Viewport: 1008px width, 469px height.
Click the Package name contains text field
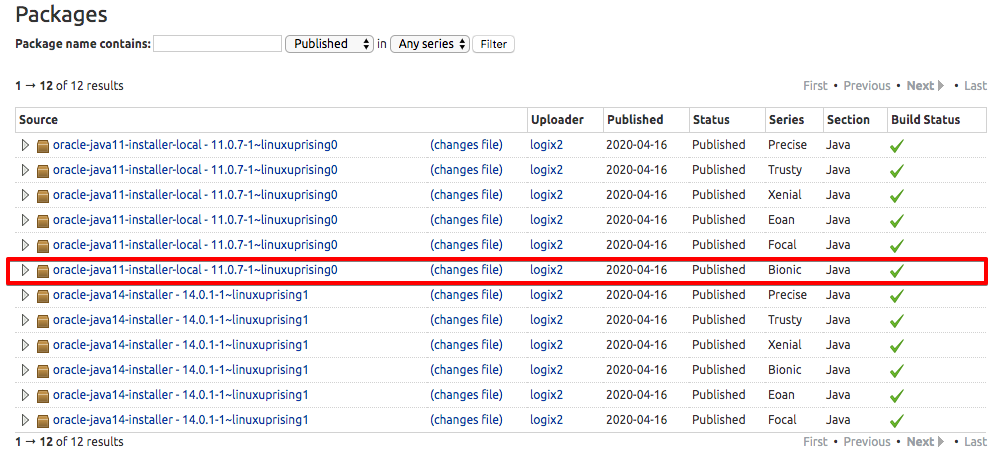pyautogui.click(x=218, y=44)
